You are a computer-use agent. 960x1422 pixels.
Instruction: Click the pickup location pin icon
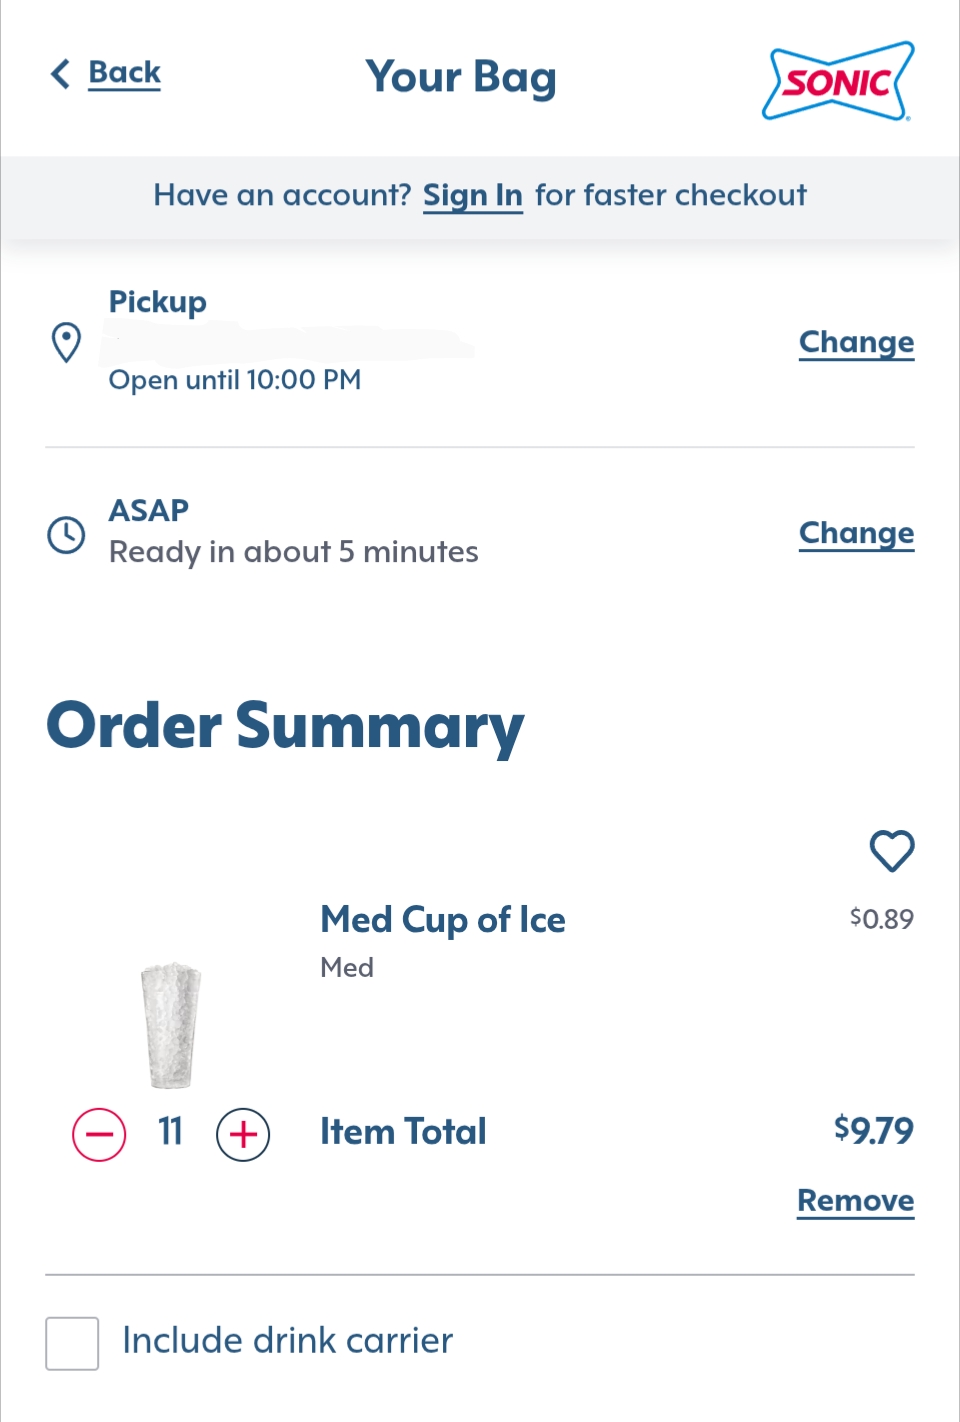click(66, 342)
